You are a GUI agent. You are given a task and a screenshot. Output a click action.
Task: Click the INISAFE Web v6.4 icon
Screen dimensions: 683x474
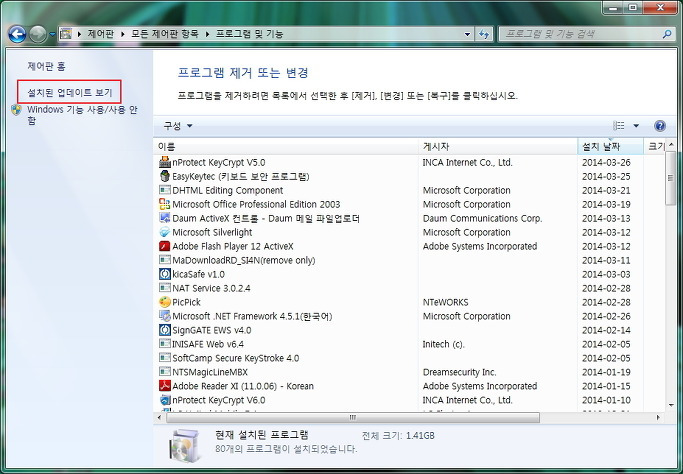coord(165,344)
